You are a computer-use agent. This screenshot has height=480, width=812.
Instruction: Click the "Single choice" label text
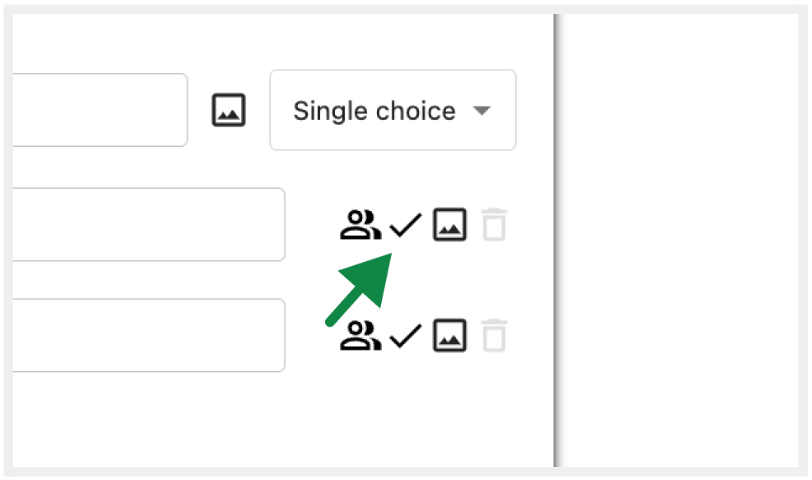(374, 111)
